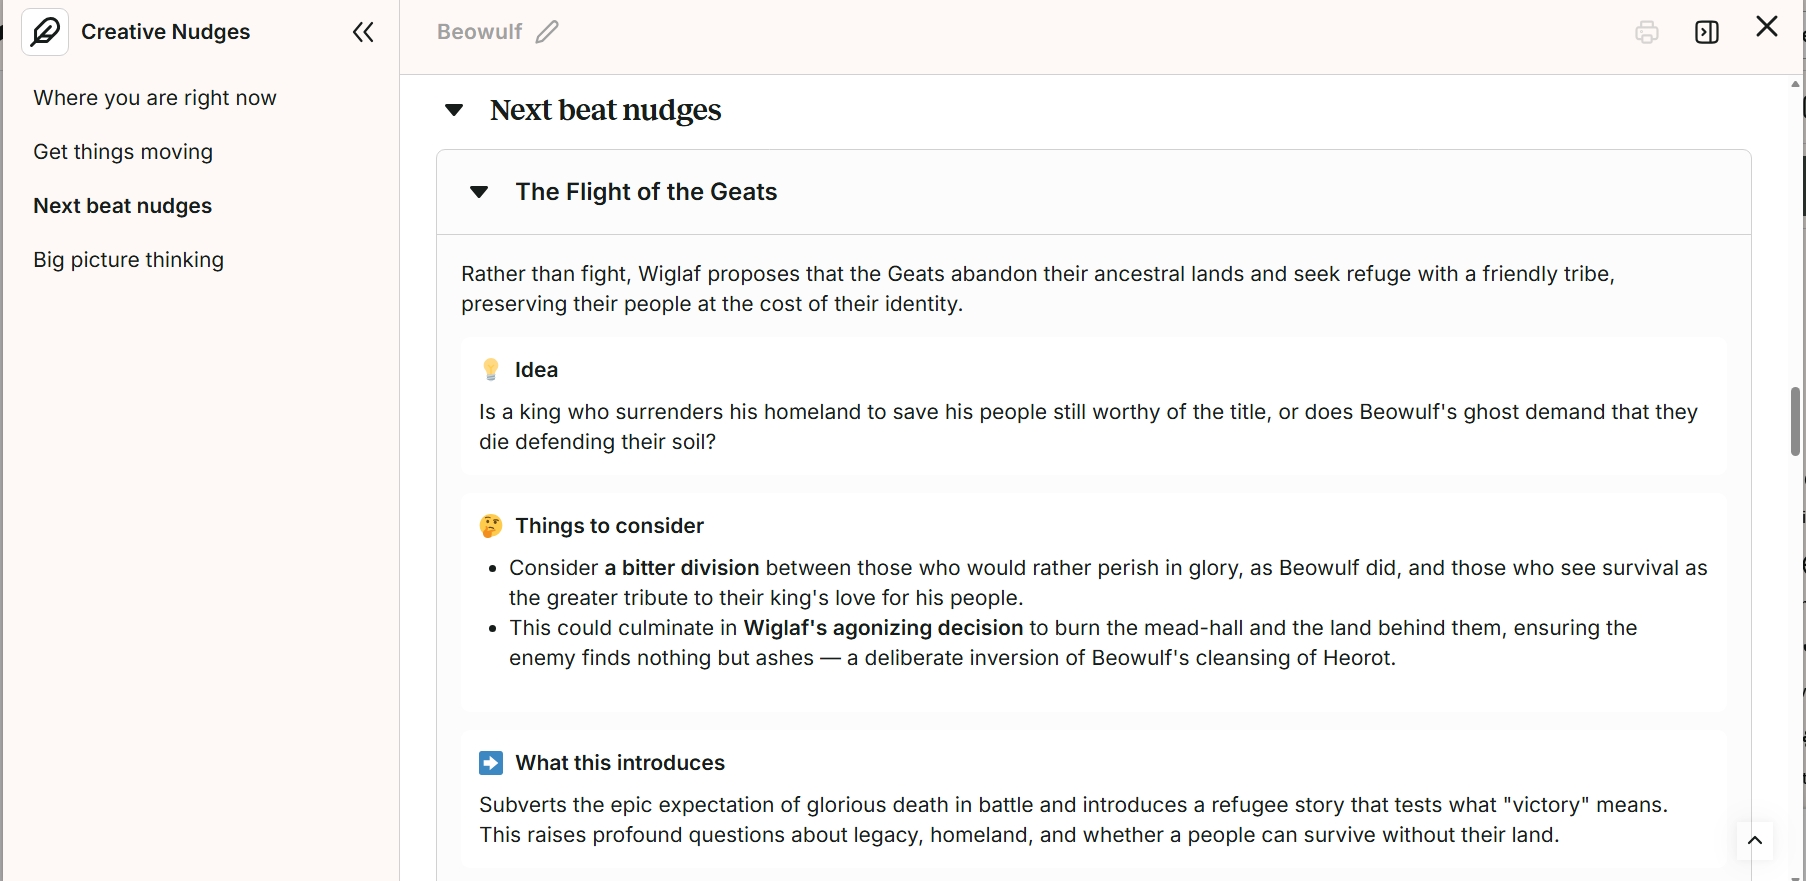The image size is (1806, 881).
Task: Collapse The Flight of the Geats card
Action: point(479,192)
